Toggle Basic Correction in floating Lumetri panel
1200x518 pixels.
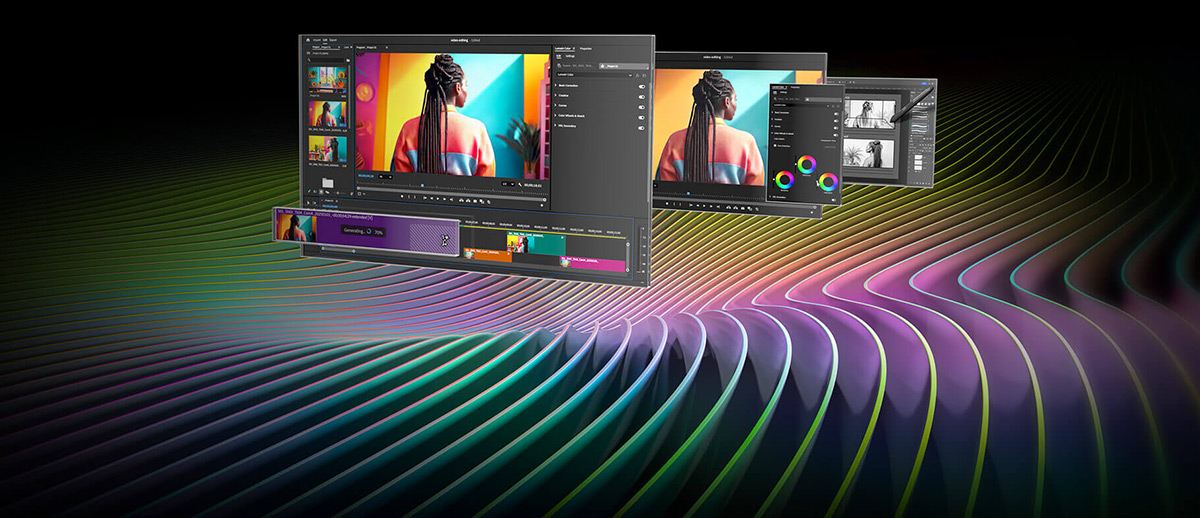click(836, 113)
